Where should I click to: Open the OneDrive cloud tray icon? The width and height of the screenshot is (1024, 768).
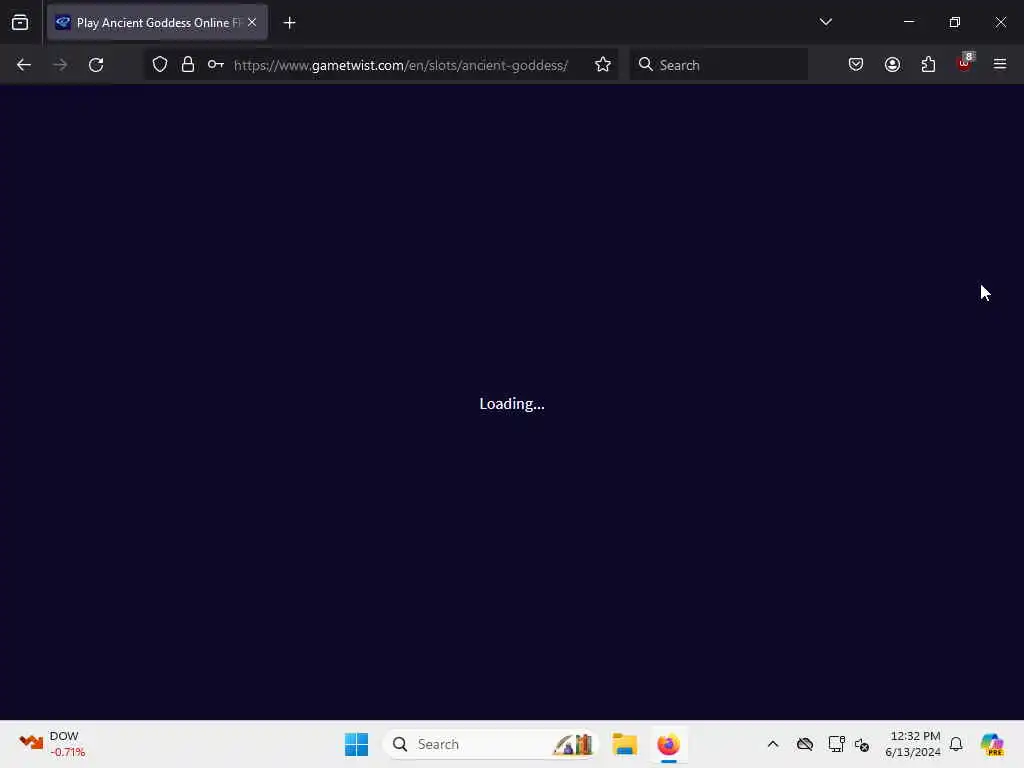tap(805, 744)
